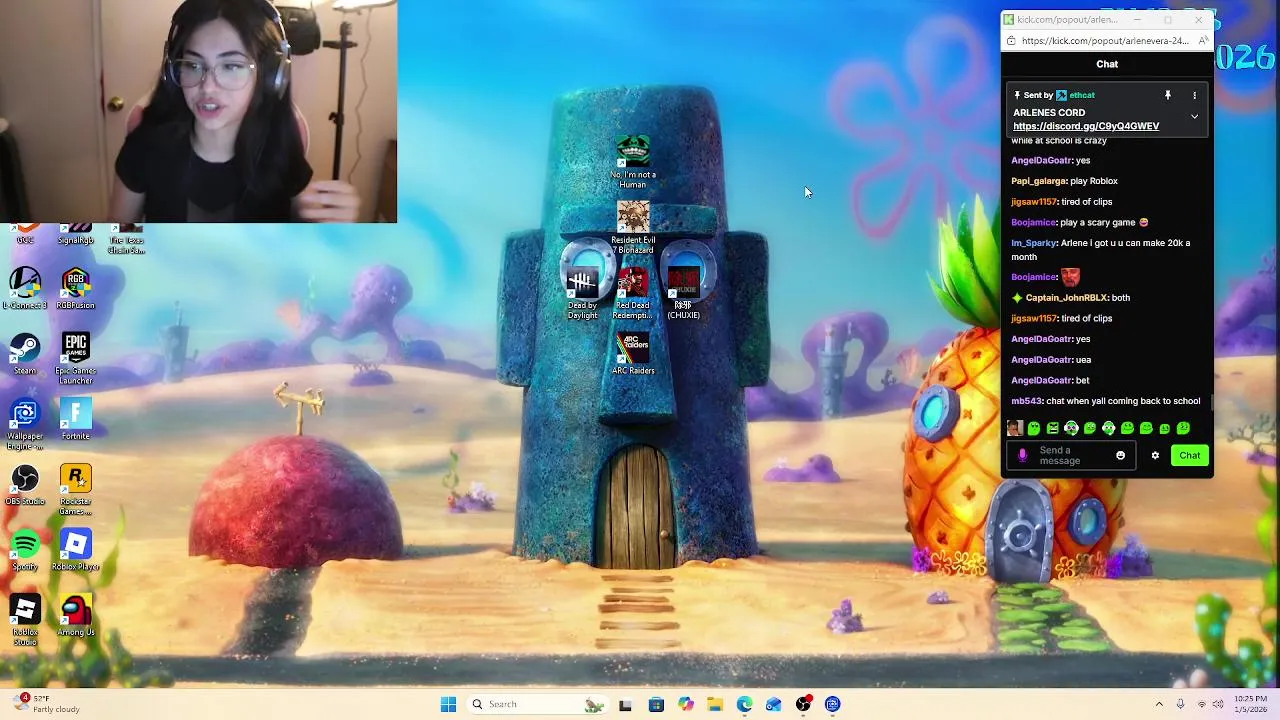
Task: Select the L-Connect 3 desktop icon
Action: click(25, 290)
